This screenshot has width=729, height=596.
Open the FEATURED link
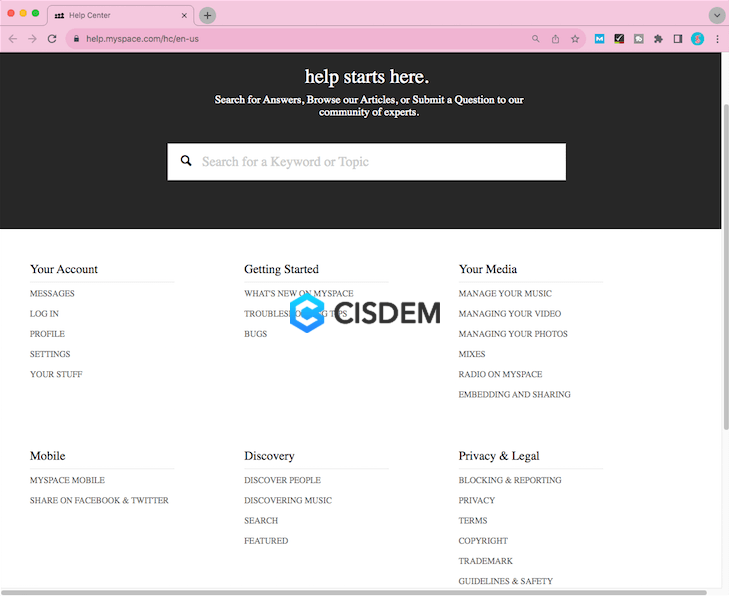pyautogui.click(x=266, y=541)
